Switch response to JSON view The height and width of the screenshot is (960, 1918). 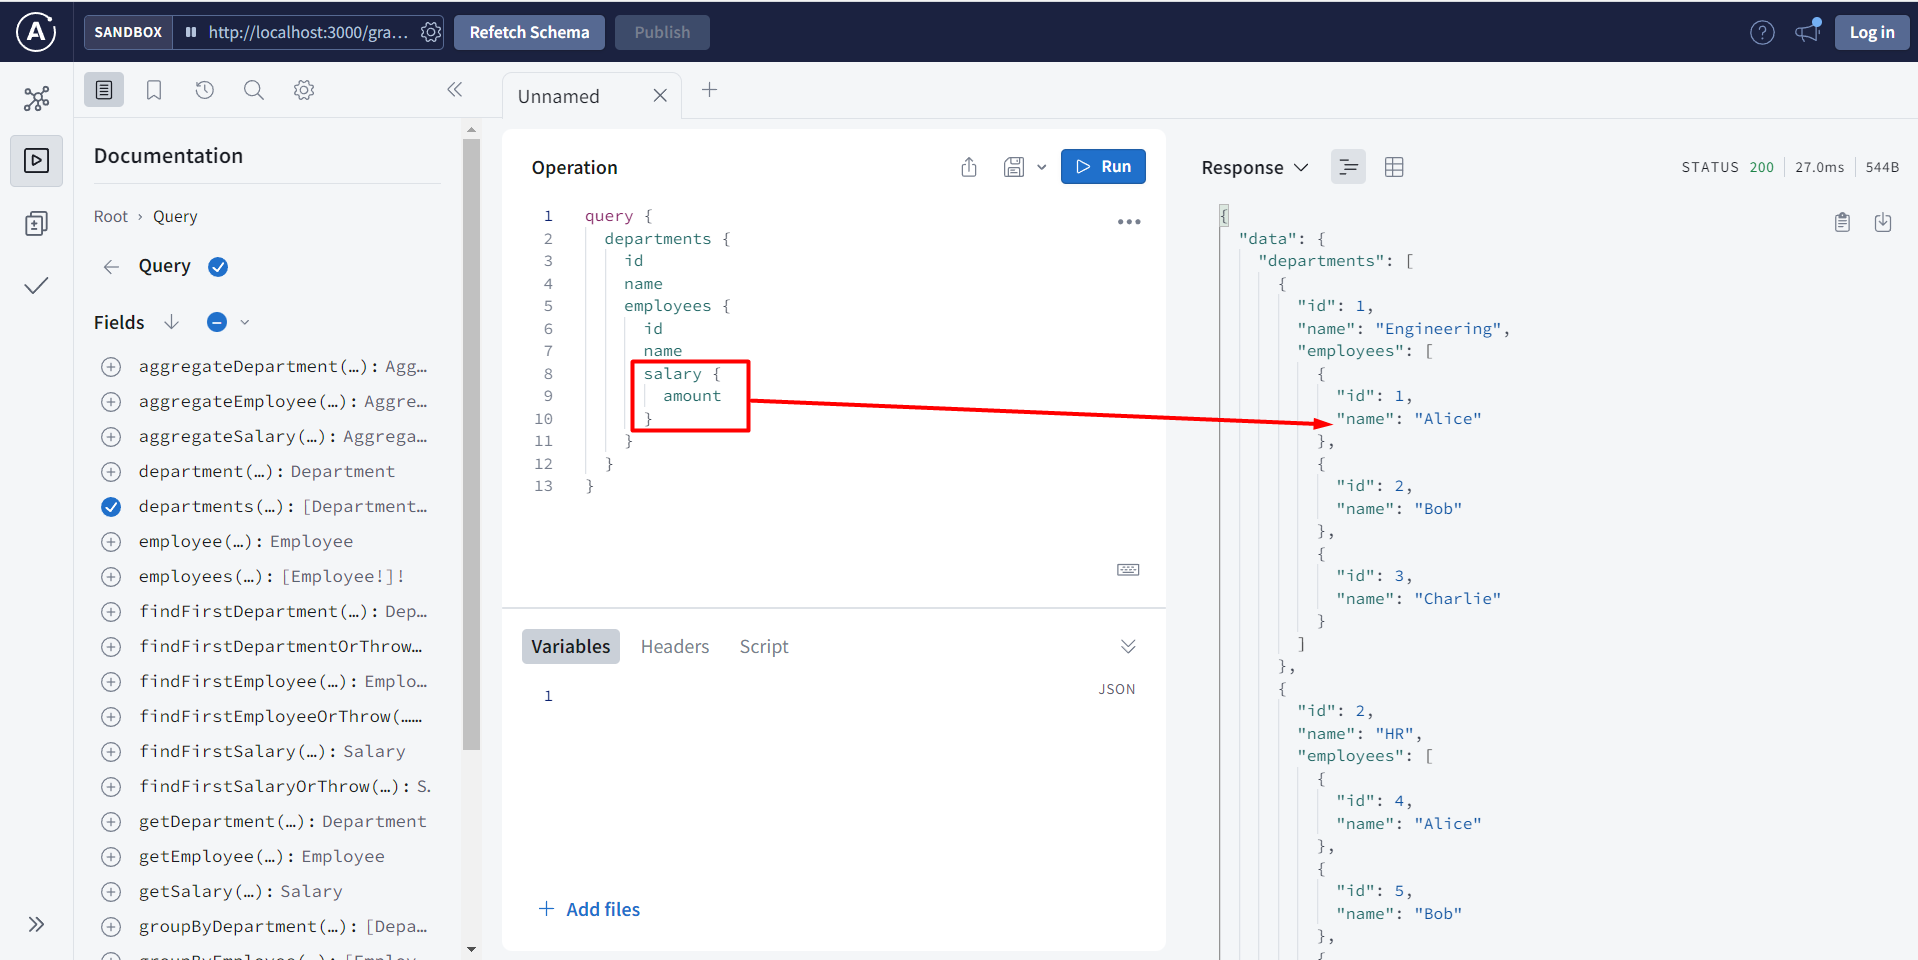coord(1348,167)
